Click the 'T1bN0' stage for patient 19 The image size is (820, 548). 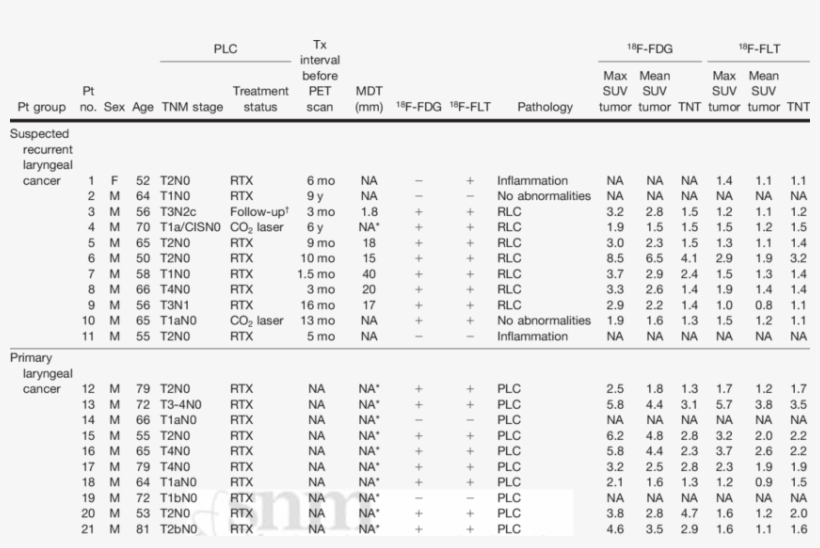click(179, 498)
